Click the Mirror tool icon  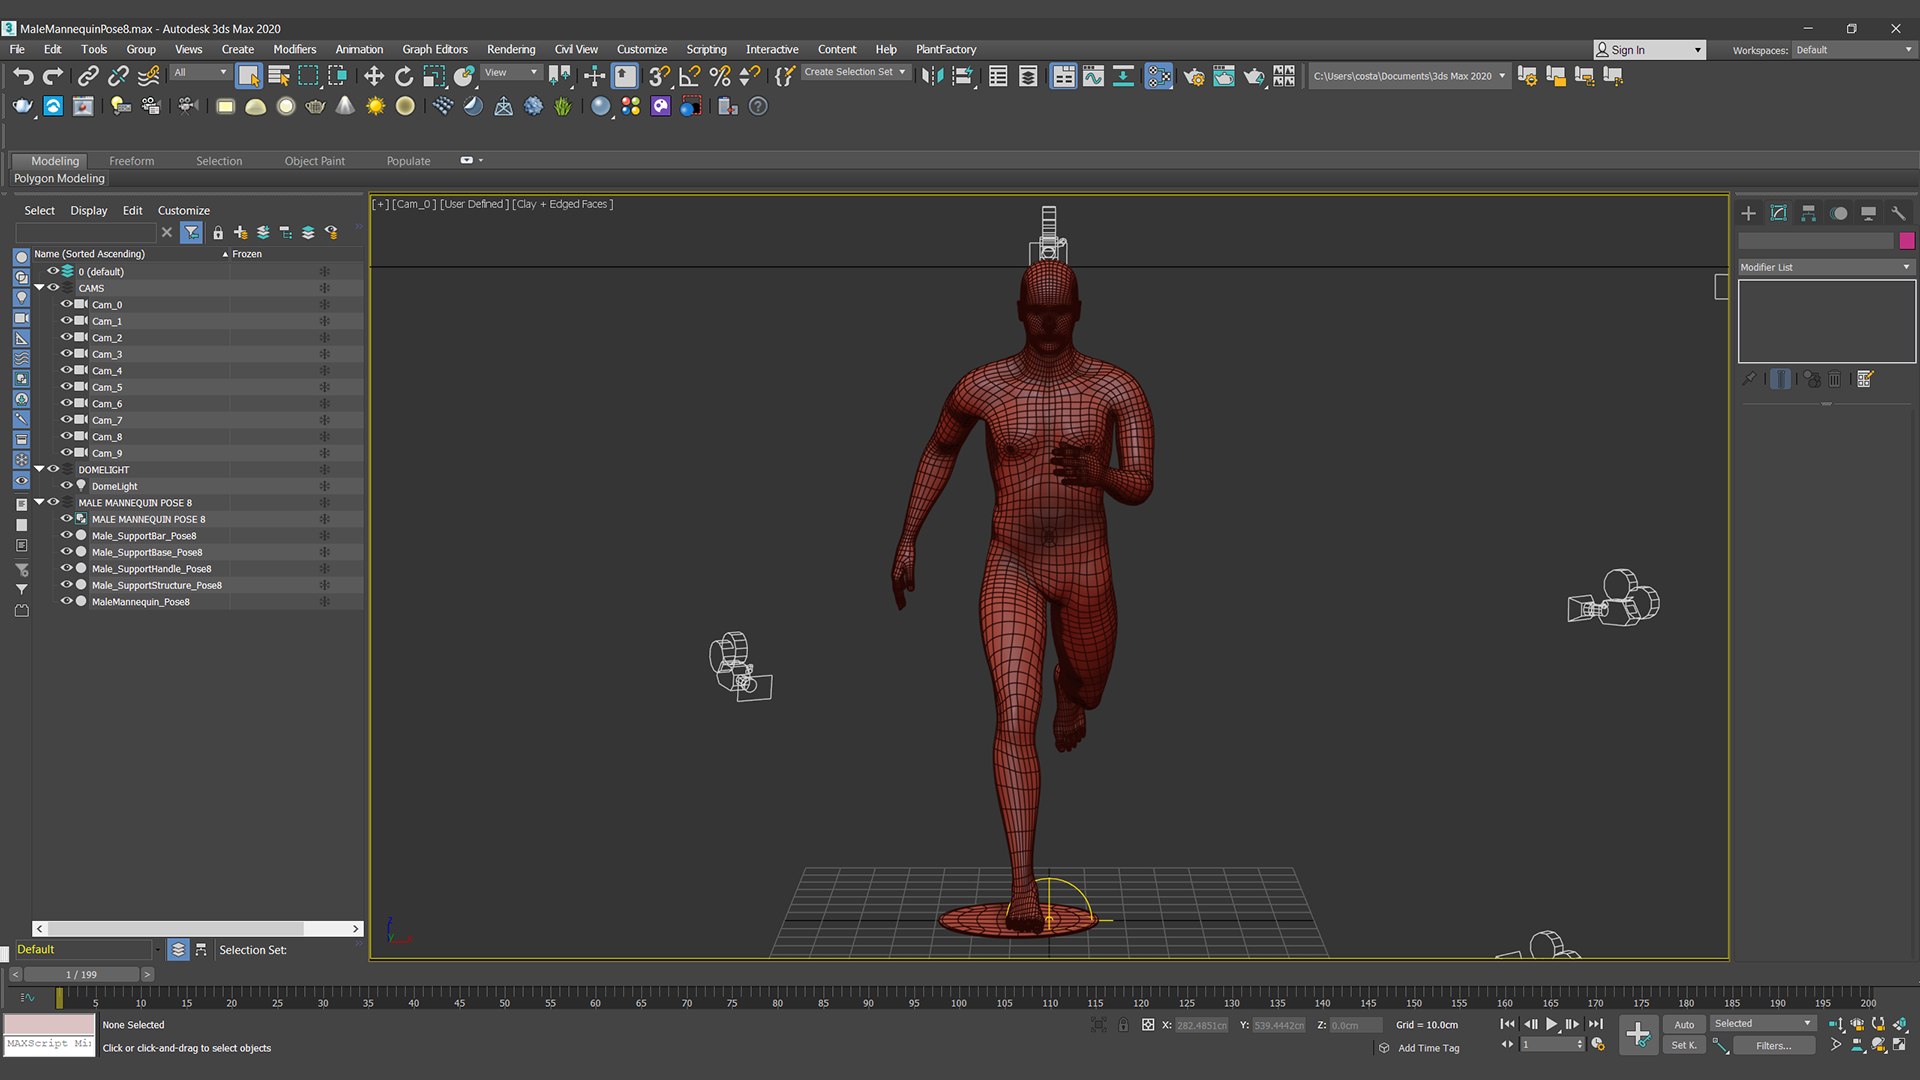point(932,76)
